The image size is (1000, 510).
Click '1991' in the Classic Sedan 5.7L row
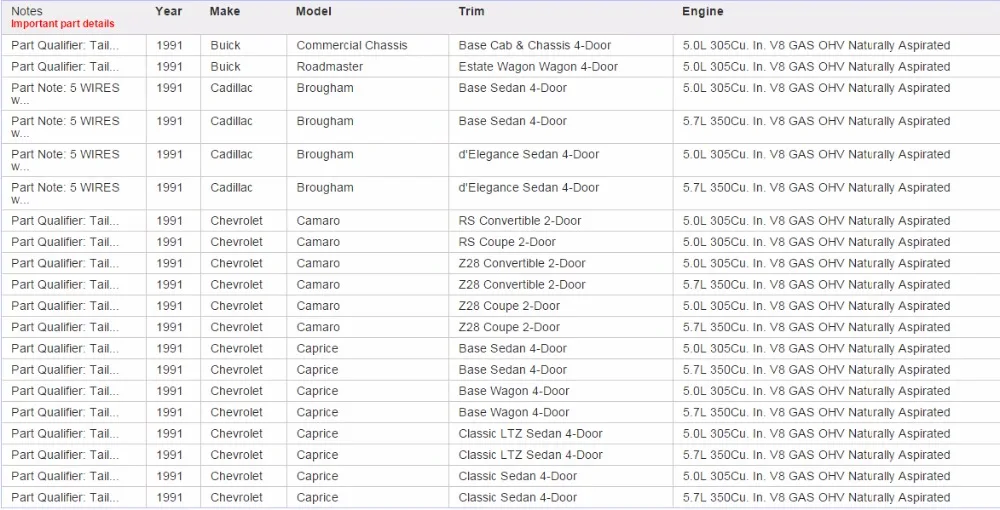pos(169,497)
